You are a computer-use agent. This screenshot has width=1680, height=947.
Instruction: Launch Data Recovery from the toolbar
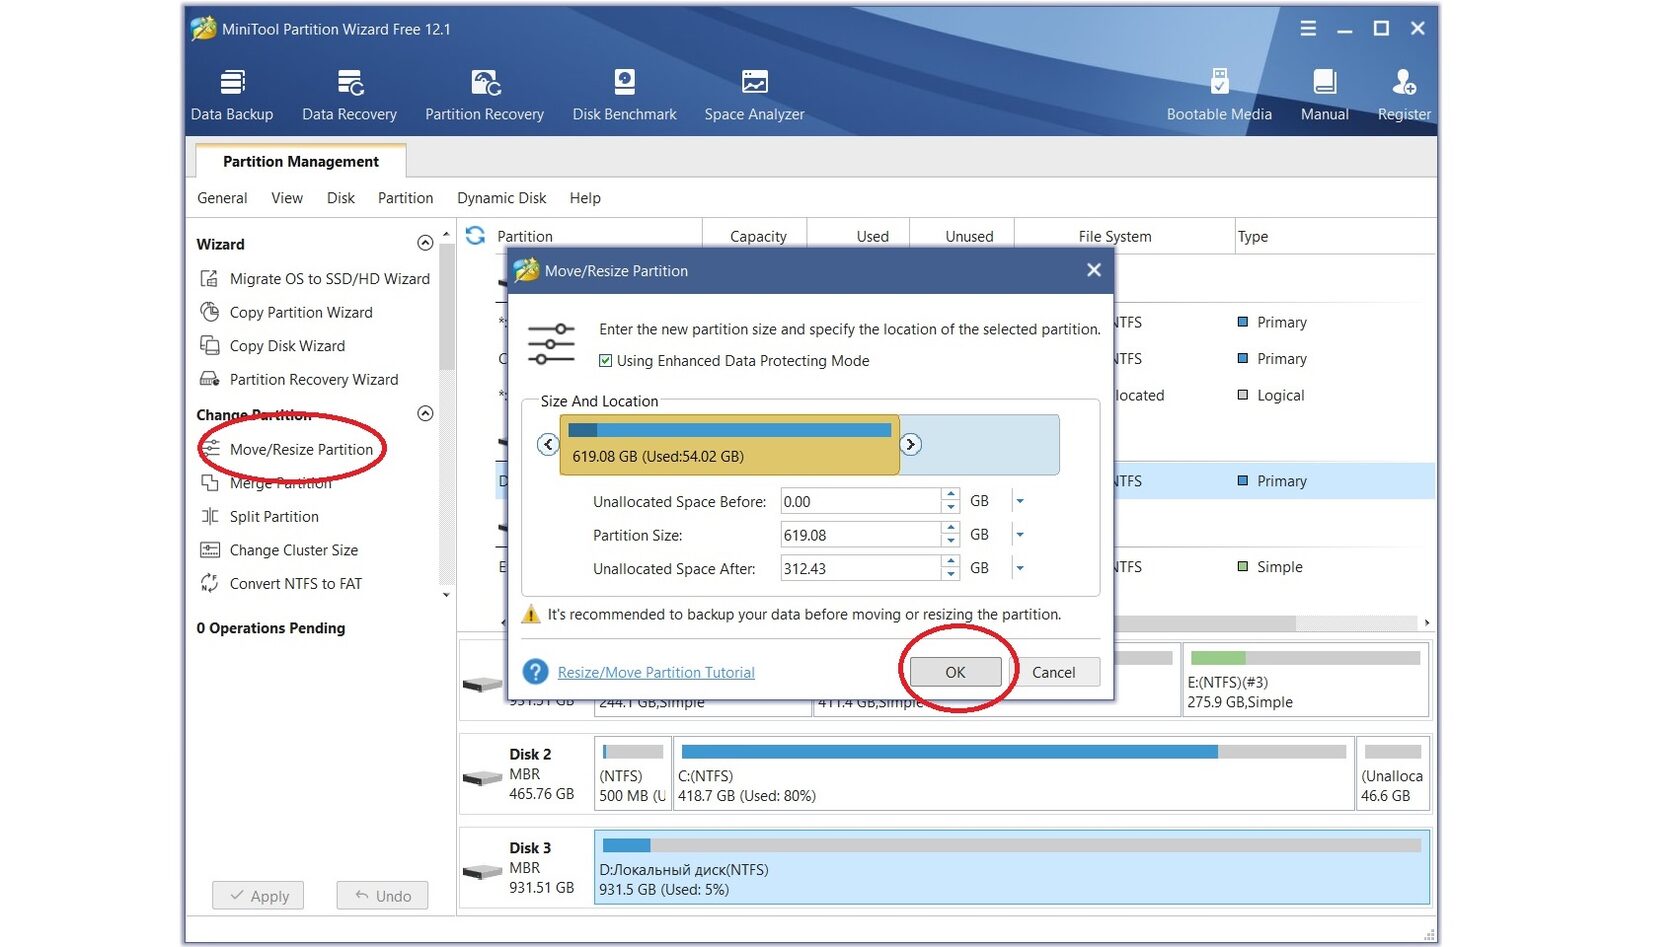click(x=349, y=95)
